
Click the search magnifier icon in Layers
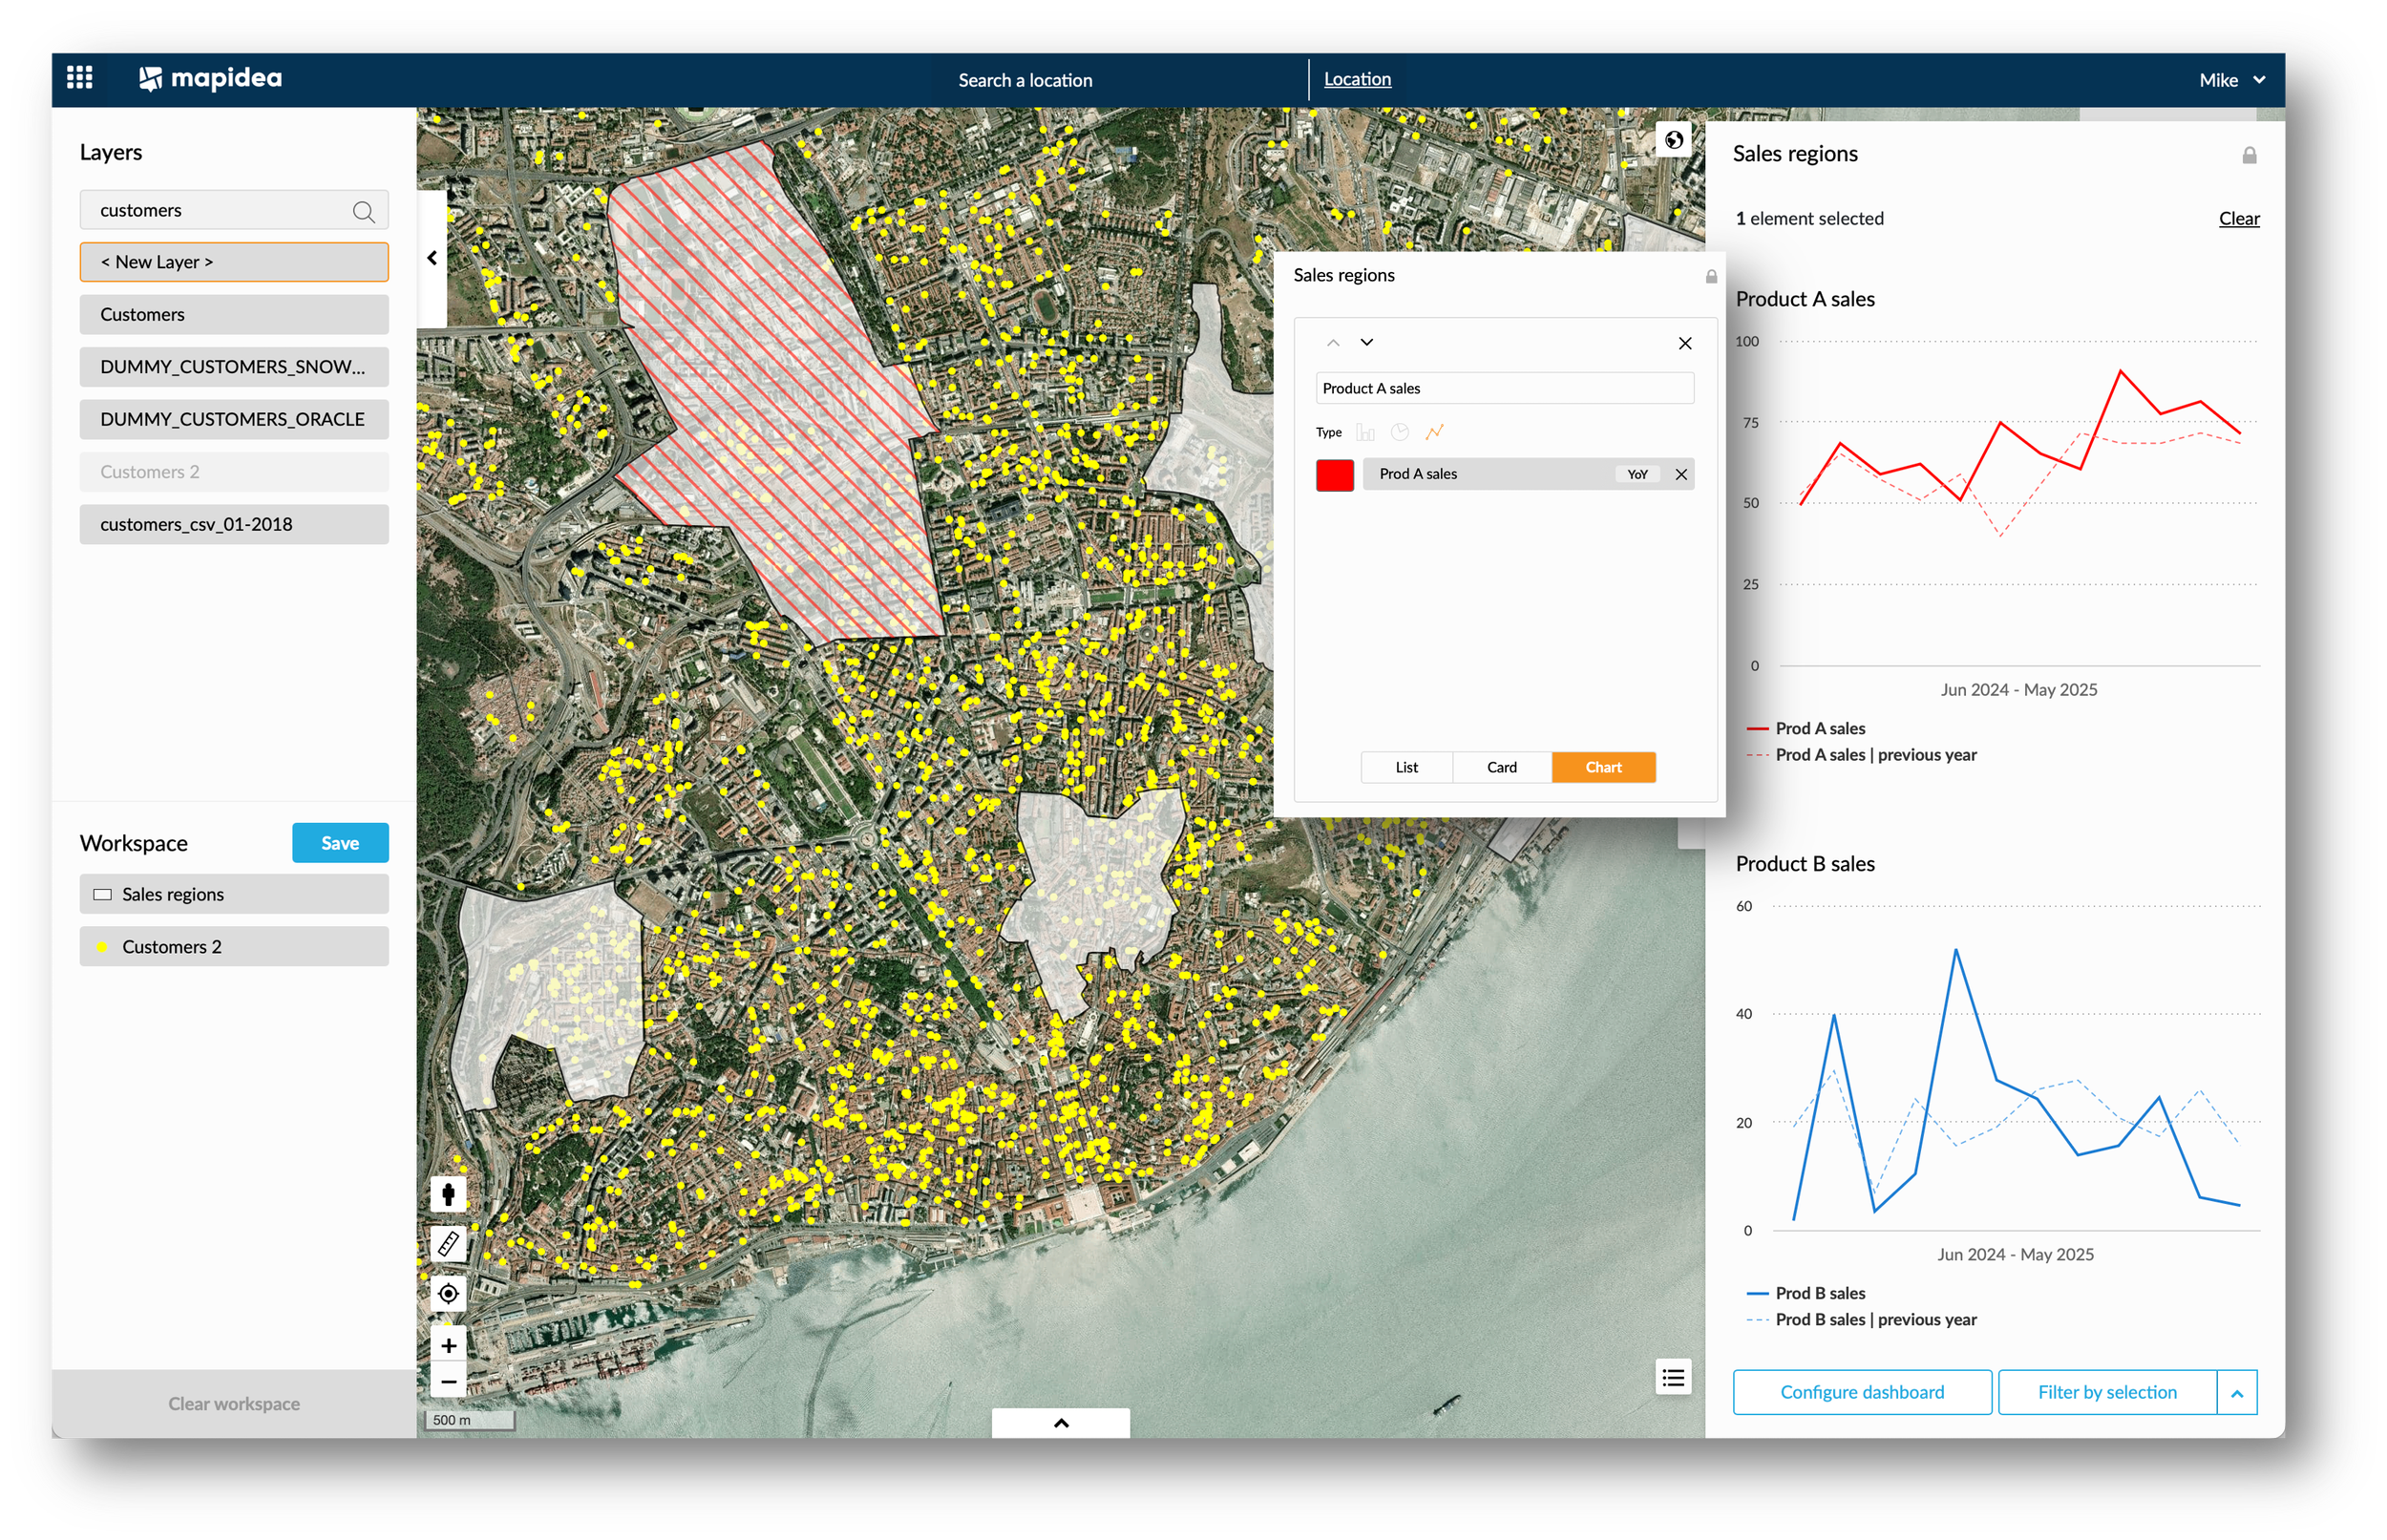click(x=363, y=211)
